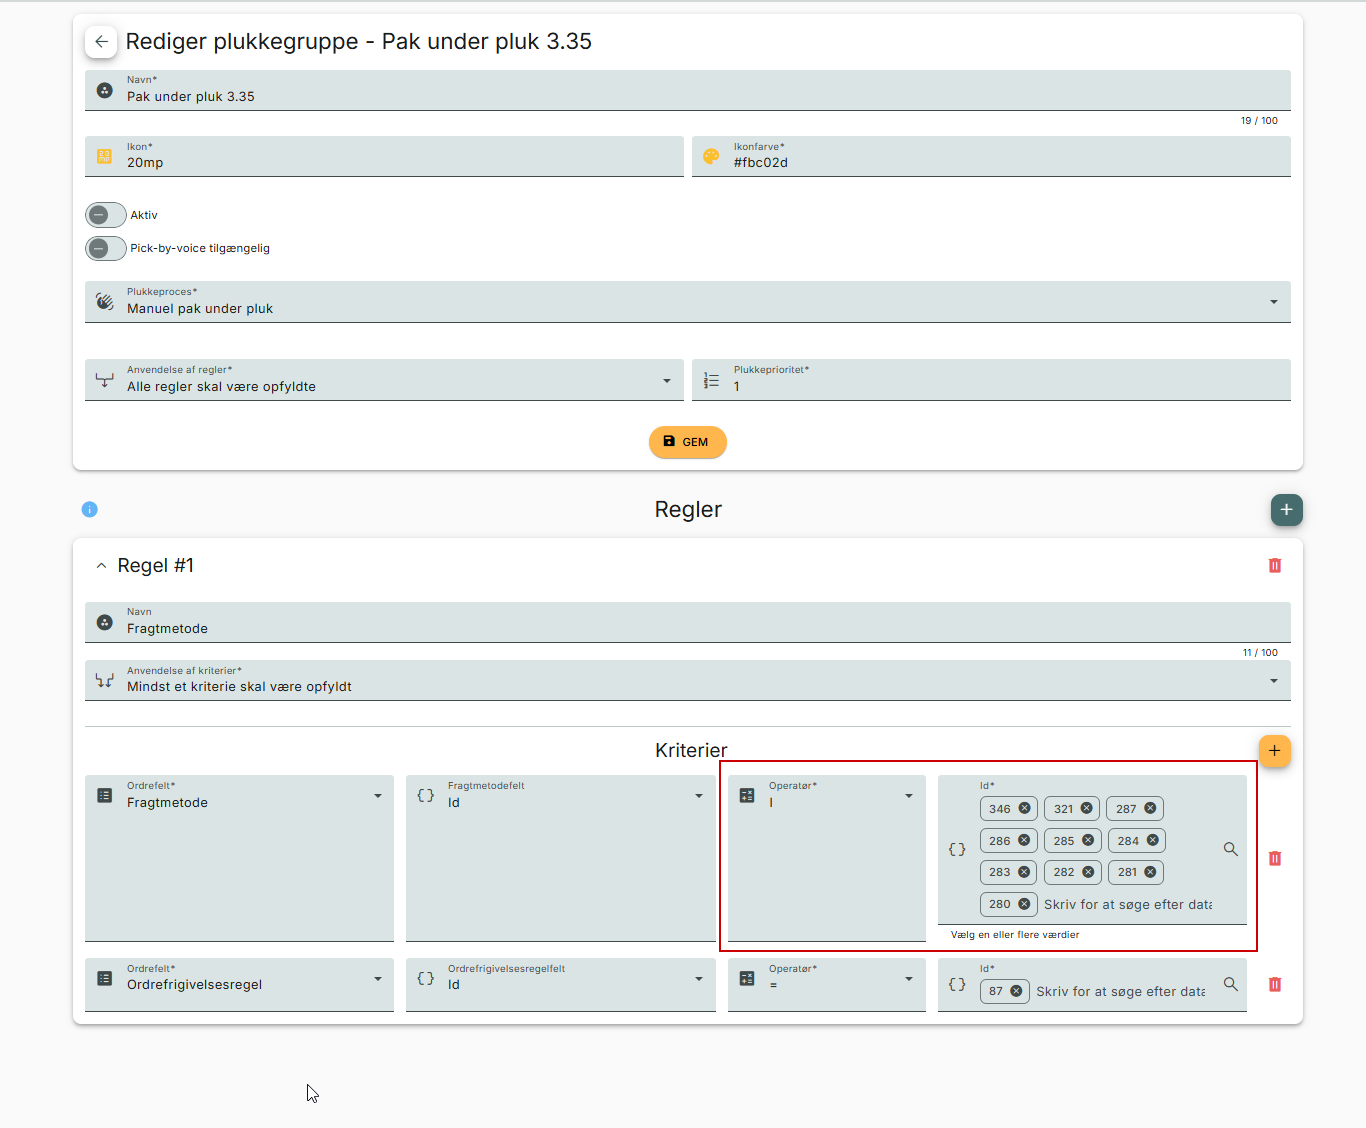The width and height of the screenshot is (1366, 1128).
Task: Open Operatør dropdown showing equals sign
Action: point(827,985)
